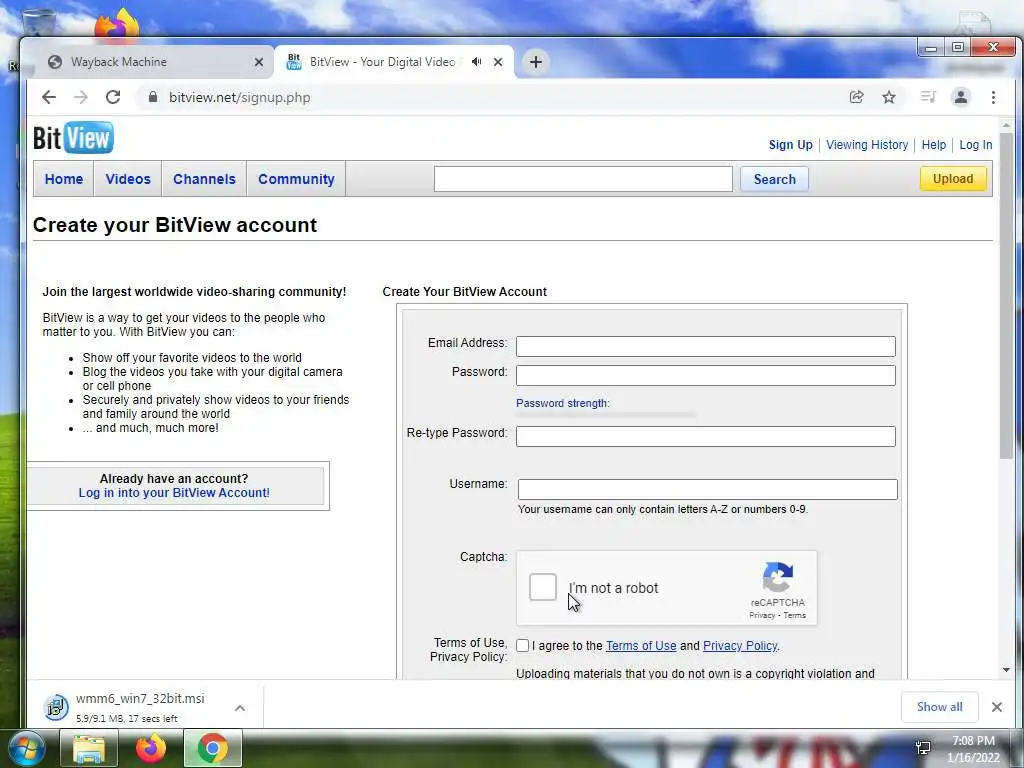Open the Channels navigation tab
The width and height of the screenshot is (1024, 768).
204,179
